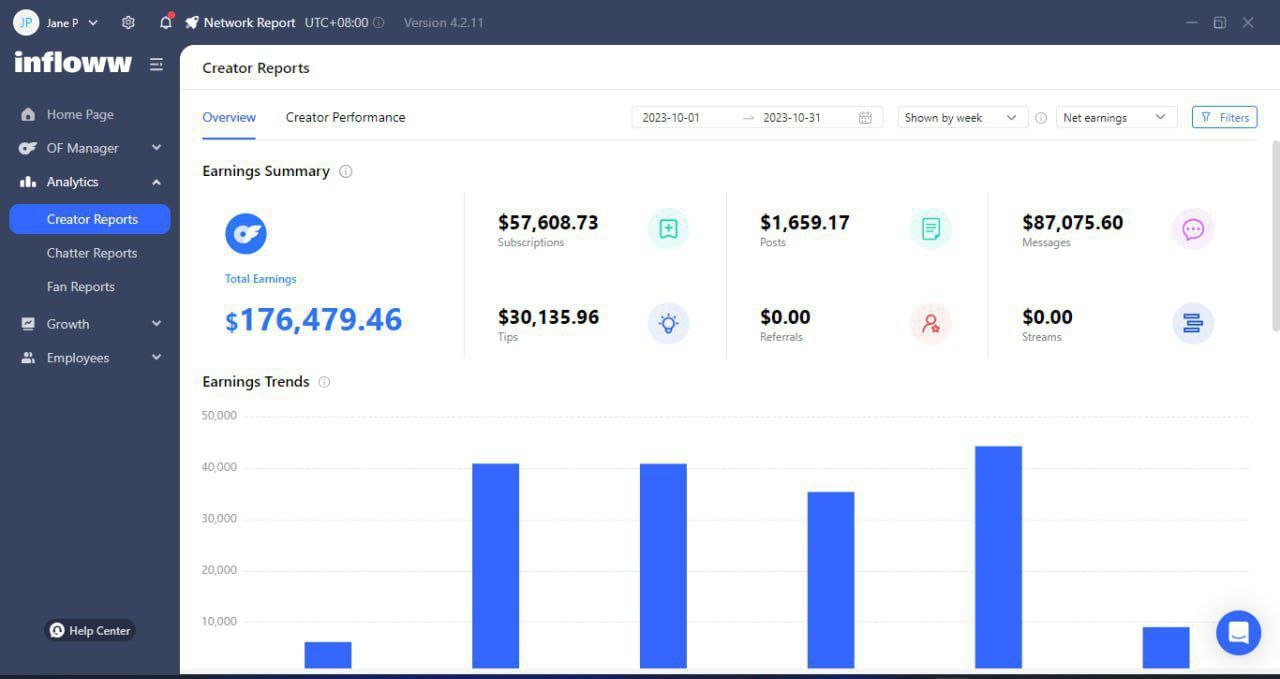Image resolution: width=1280 pixels, height=679 pixels.
Task: Open the Help Center button
Action: click(x=90, y=631)
